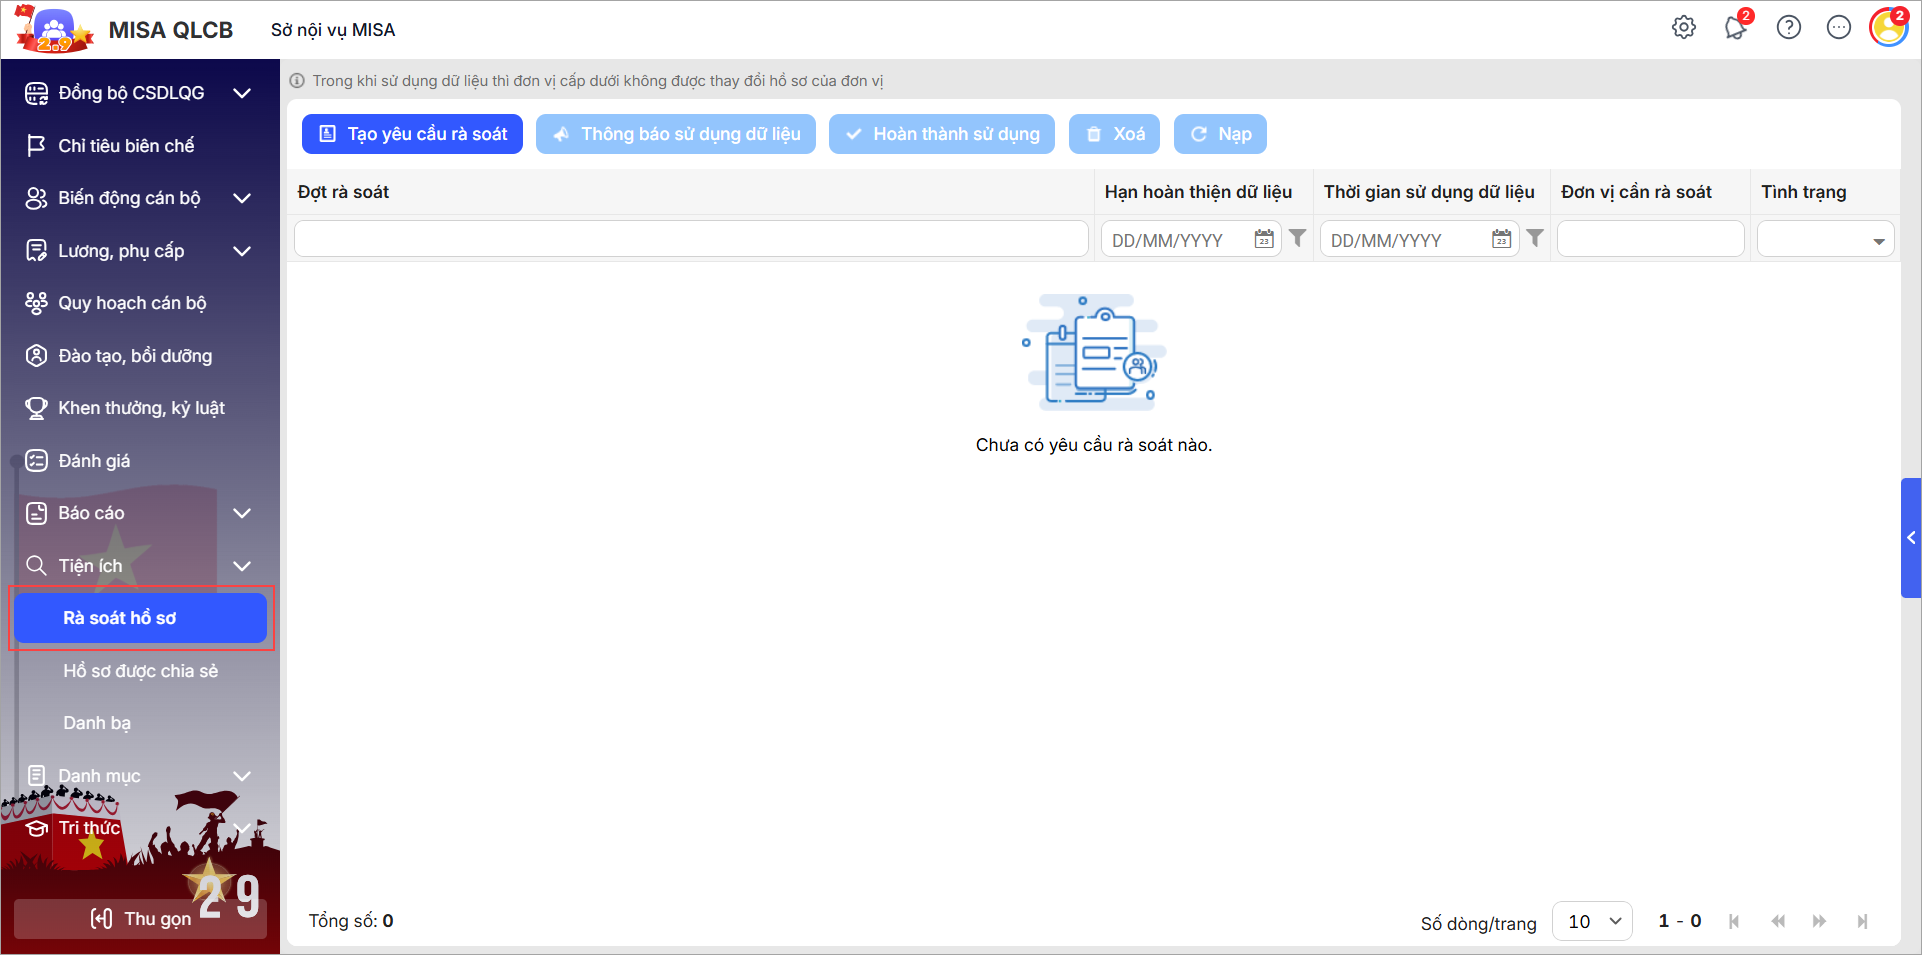1922x955 pixels.
Task: Go to the last page arrow
Action: click(1862, 921)
